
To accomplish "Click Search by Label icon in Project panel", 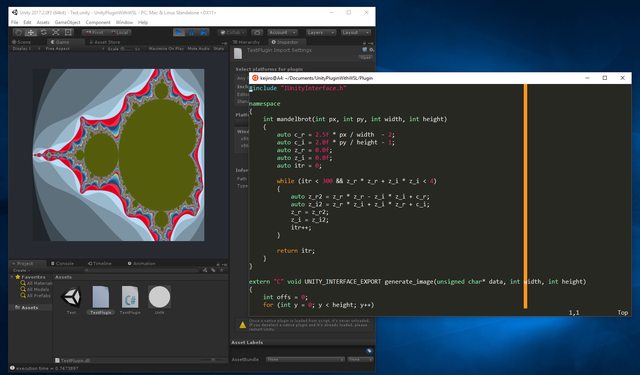I will [x=213, y=270].
